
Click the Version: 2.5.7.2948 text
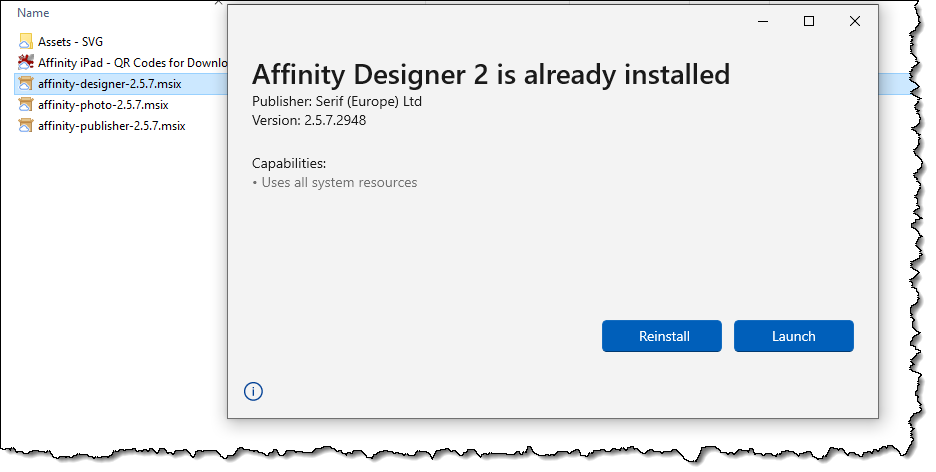click(309, 120)
